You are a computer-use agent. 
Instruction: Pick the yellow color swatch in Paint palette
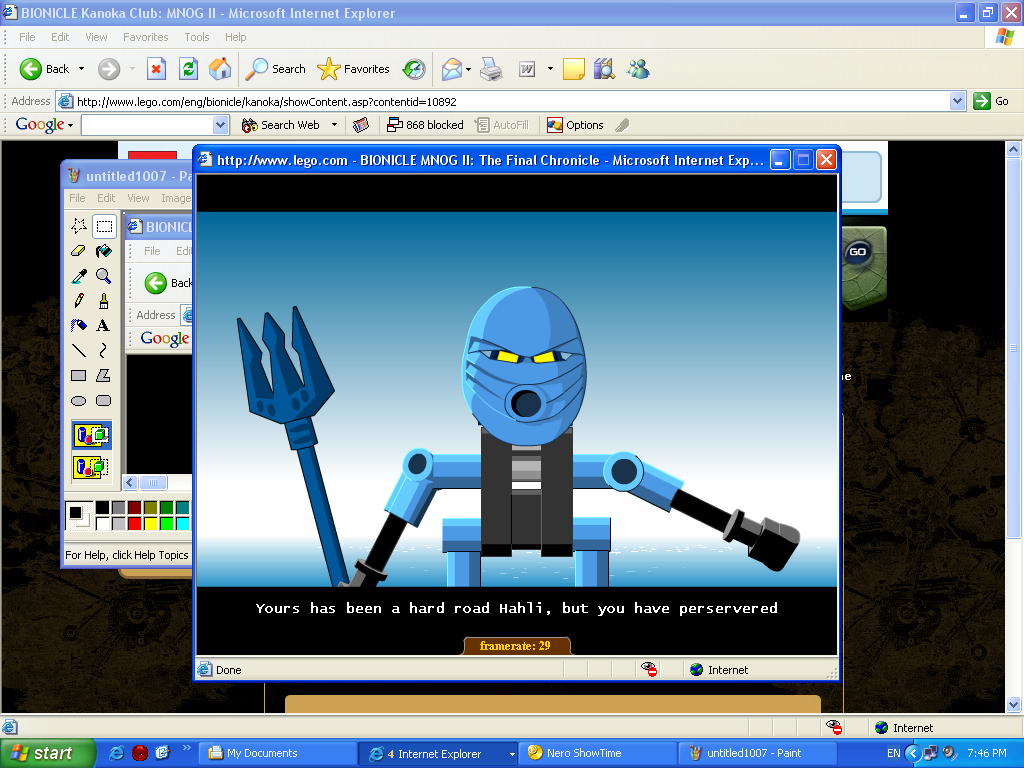click(151, 523)
